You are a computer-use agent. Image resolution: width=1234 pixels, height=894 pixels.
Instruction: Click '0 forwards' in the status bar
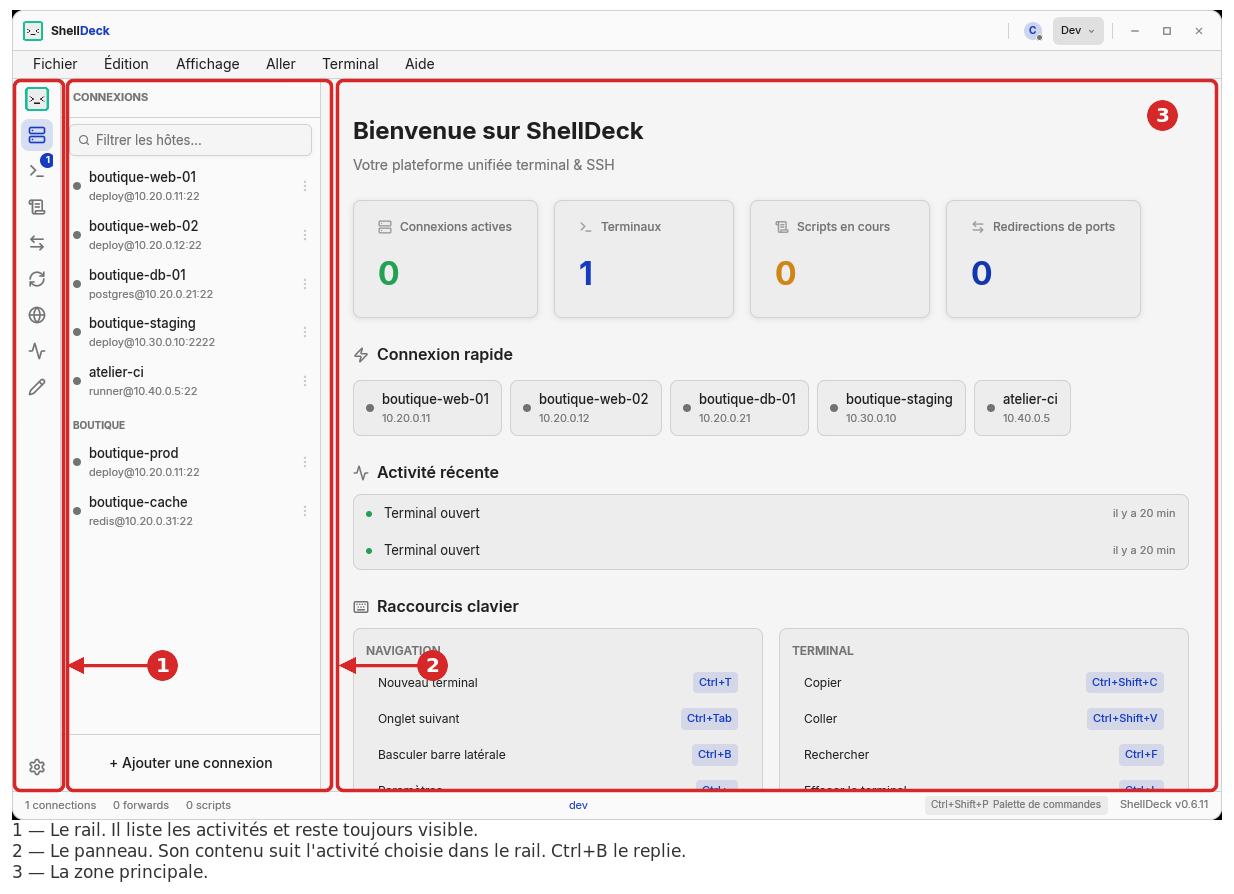(x=141, y=805)
